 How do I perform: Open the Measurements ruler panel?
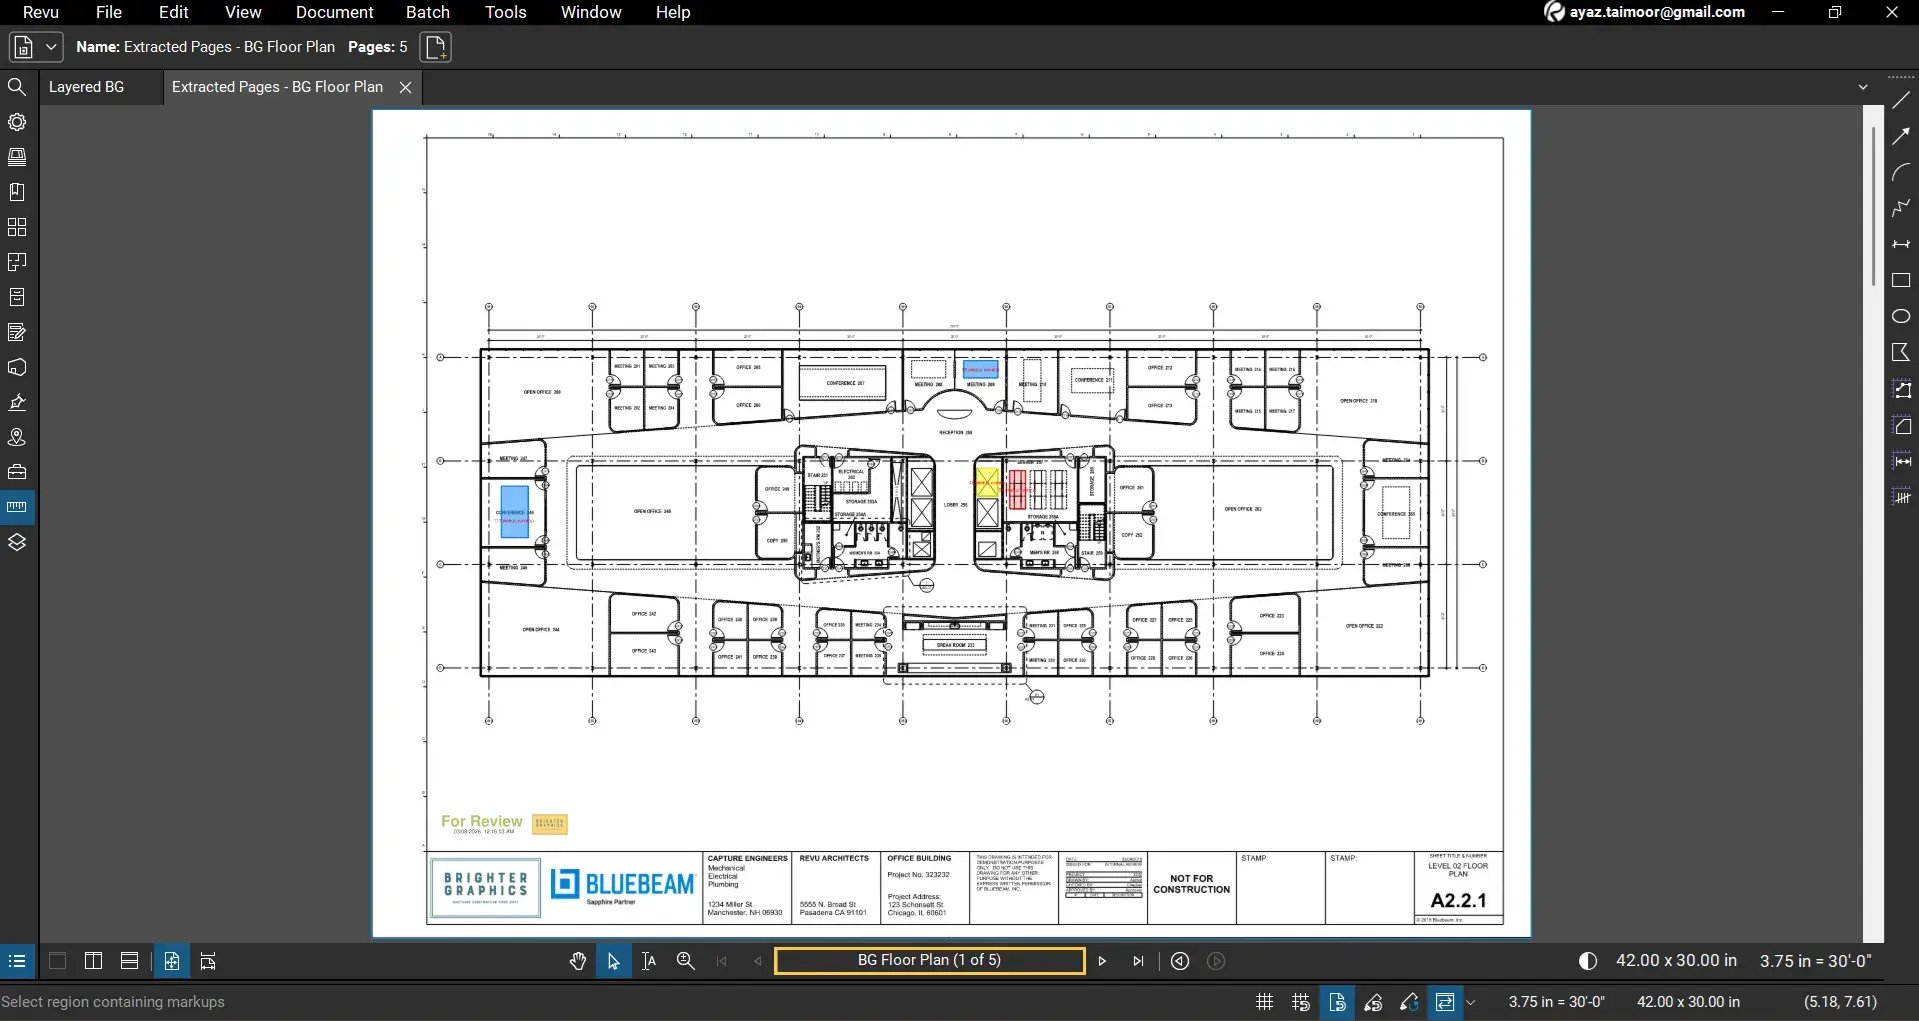(x=17, y=507)
